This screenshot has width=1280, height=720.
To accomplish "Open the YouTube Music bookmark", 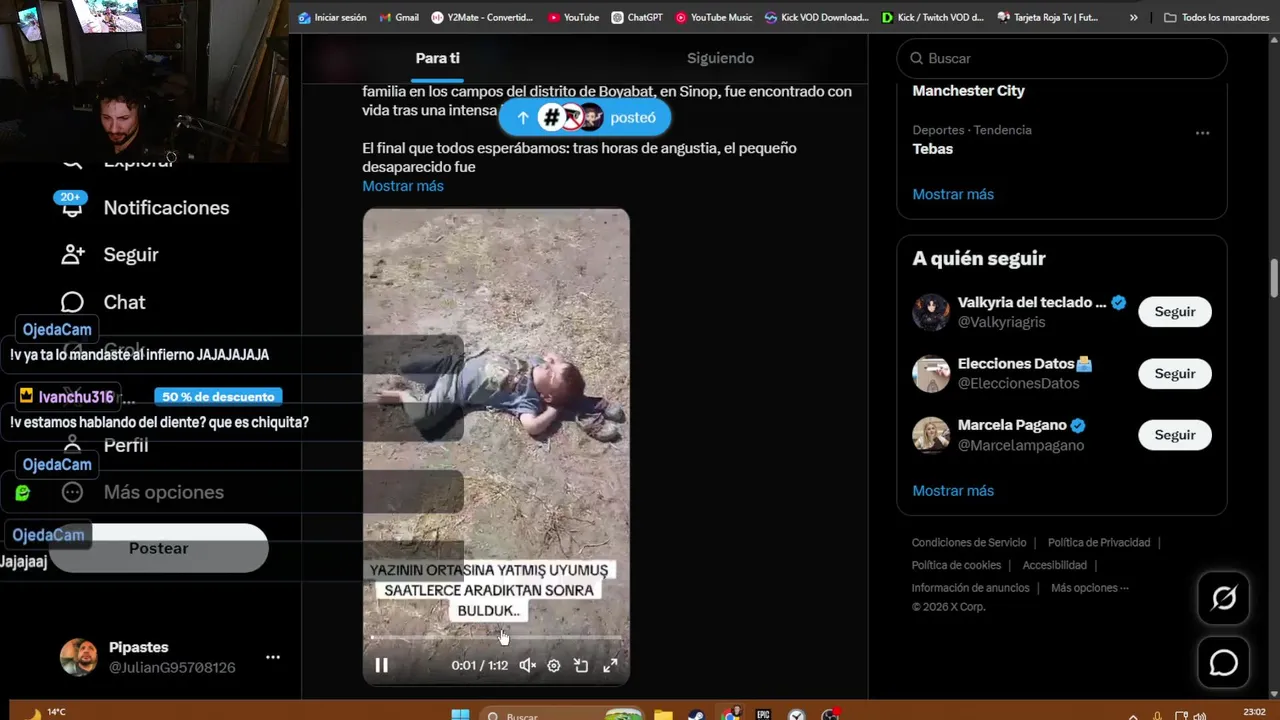I will click(713, 17).
